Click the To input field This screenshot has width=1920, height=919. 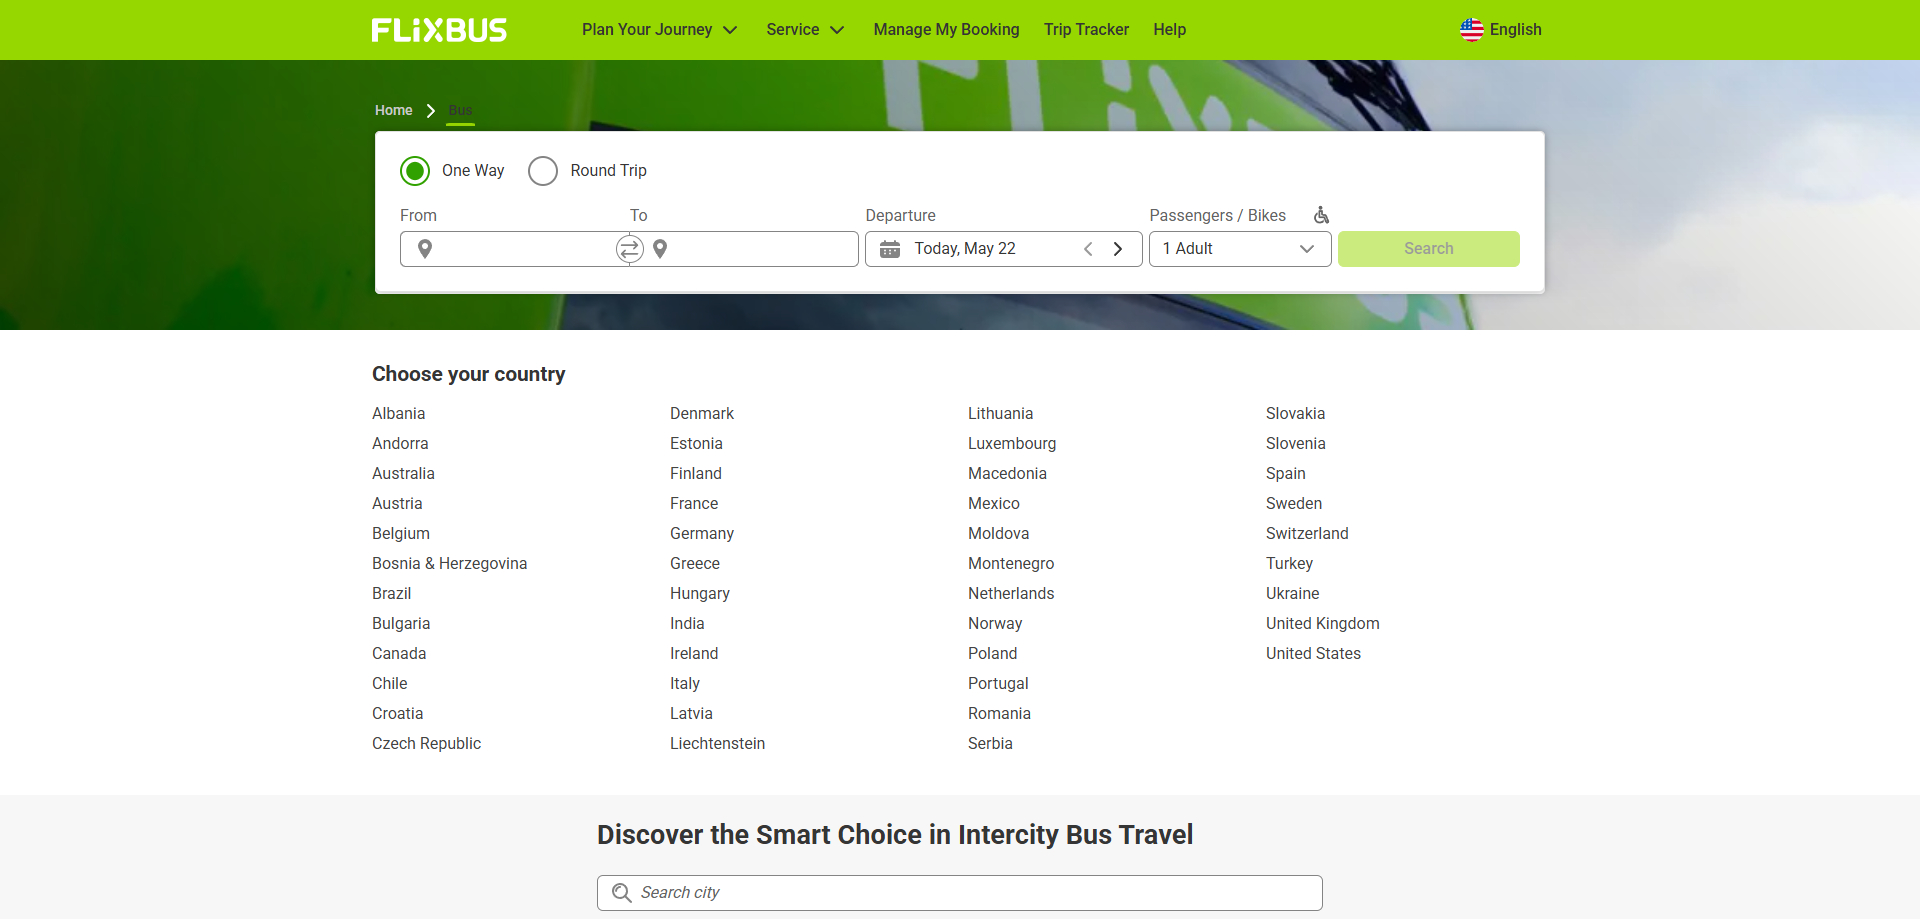coord(744,249)
